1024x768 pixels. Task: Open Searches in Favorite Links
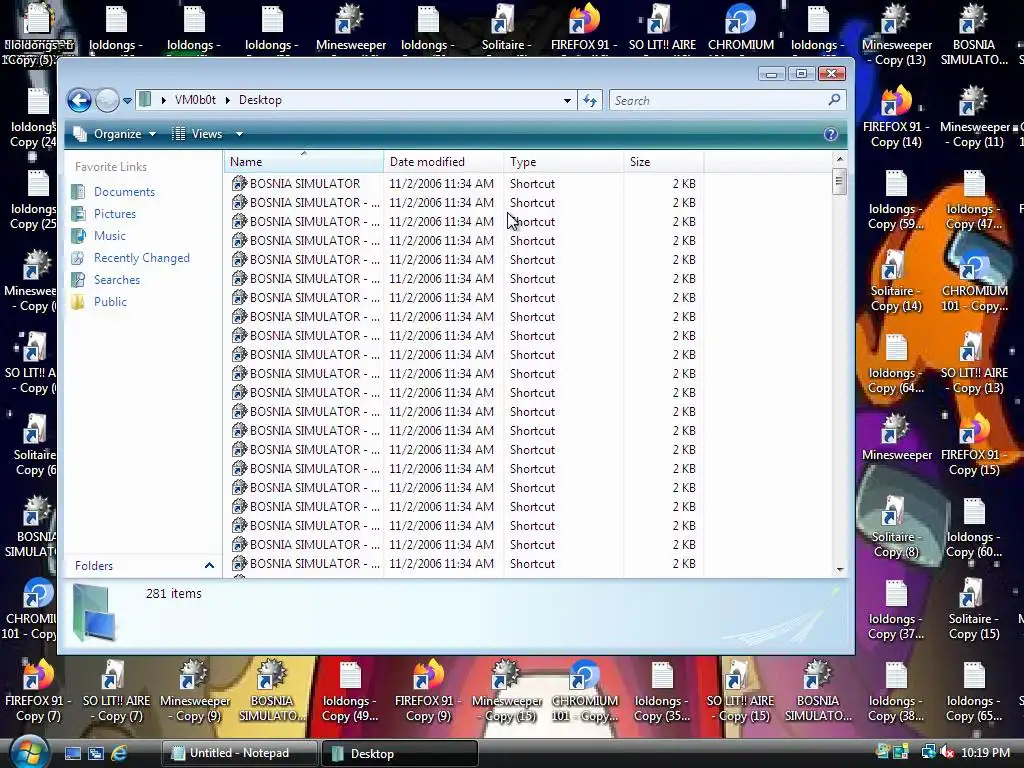117,280
